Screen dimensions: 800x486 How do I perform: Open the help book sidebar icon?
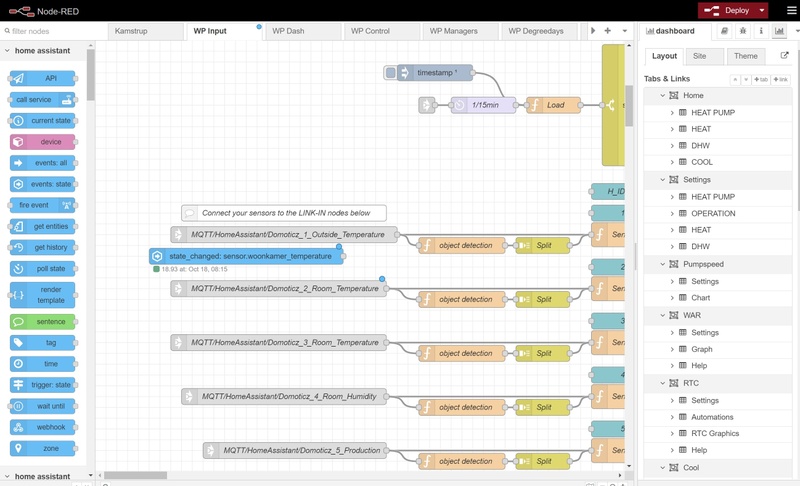tap(724, 31)
